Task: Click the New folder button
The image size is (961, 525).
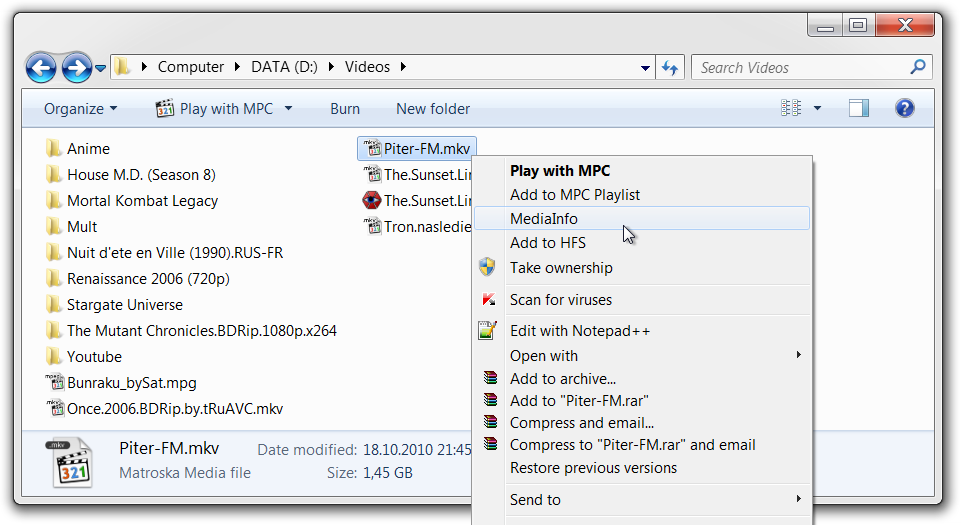Action: coord(432,109)
